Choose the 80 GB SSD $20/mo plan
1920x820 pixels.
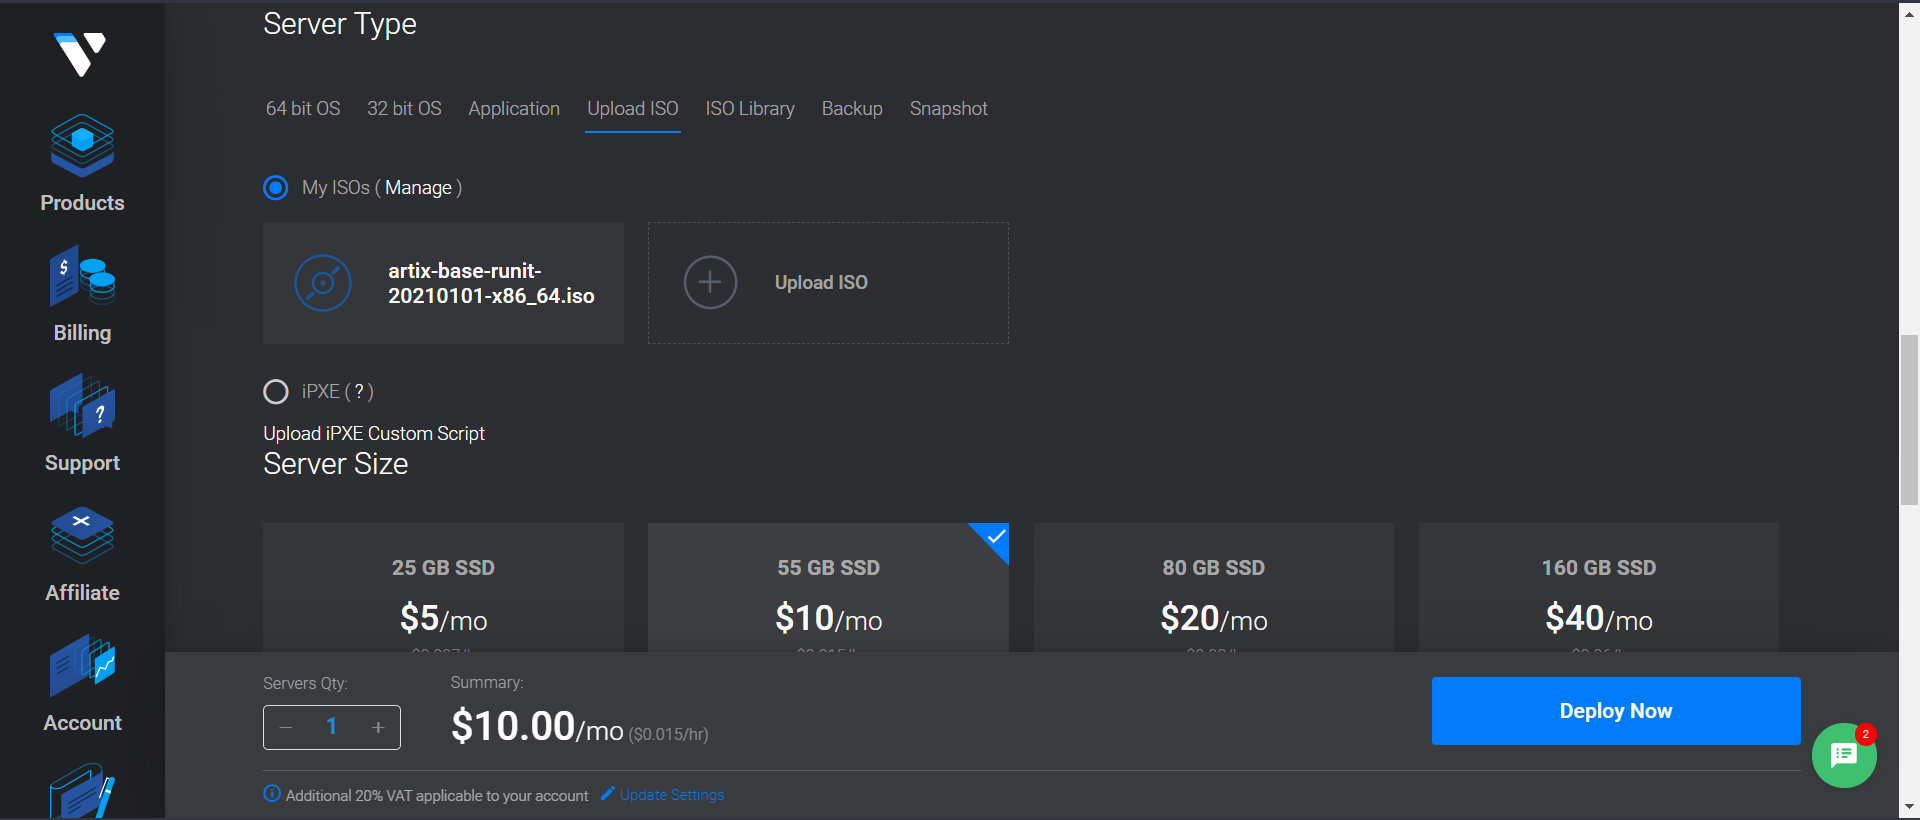pos(1213,588)
